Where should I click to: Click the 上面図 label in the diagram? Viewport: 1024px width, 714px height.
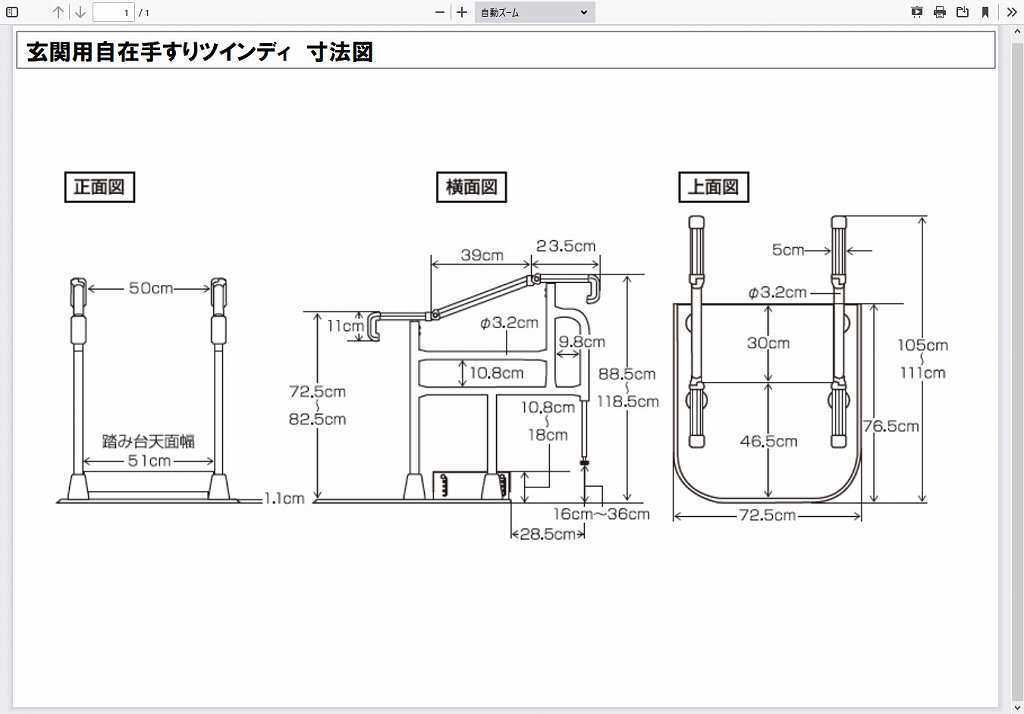point(713,186)
